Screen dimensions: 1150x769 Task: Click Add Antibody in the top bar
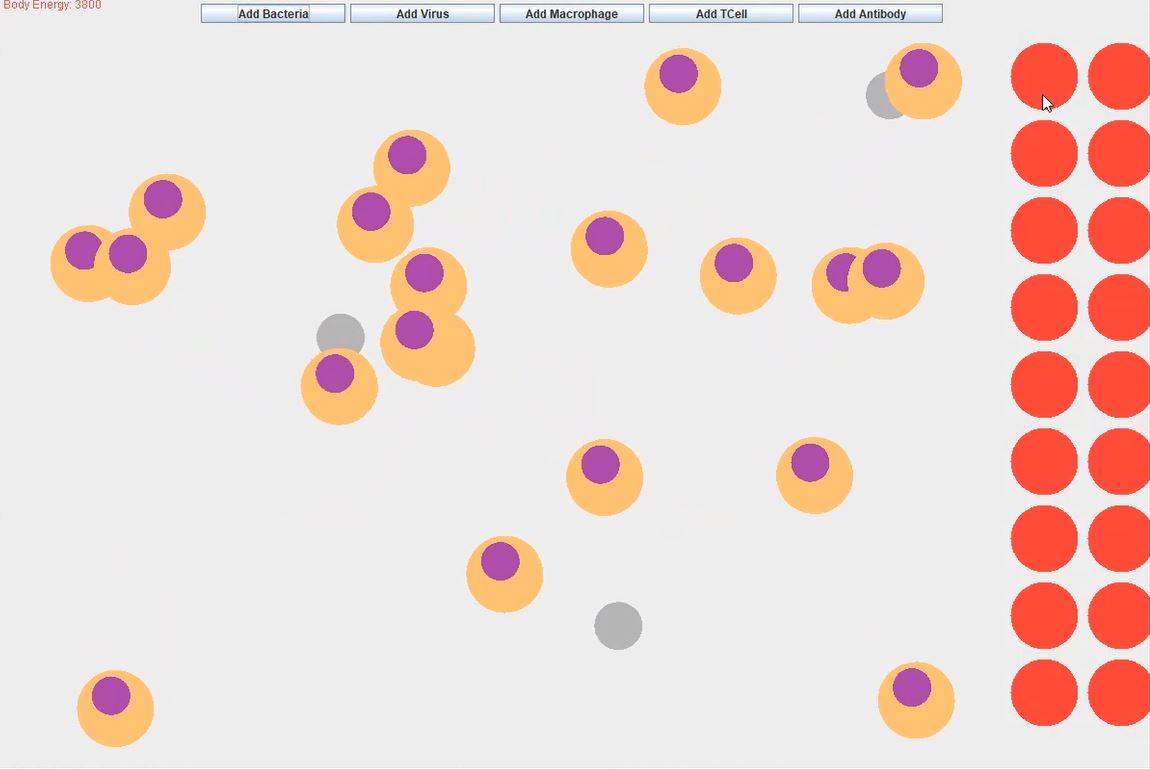click(x=870, y=14)
